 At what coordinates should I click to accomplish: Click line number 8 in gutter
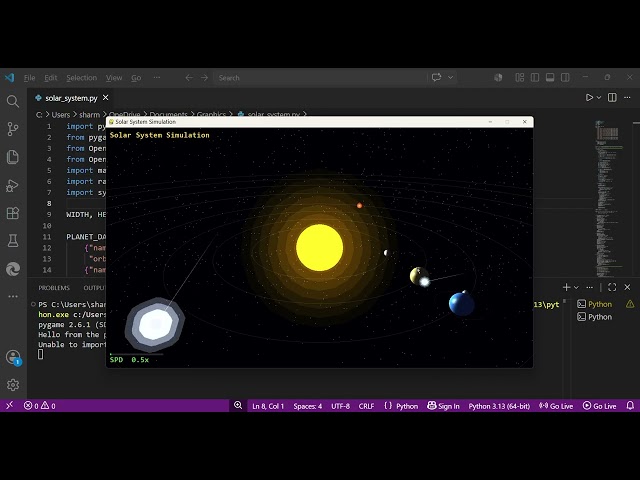click(49, 203)
